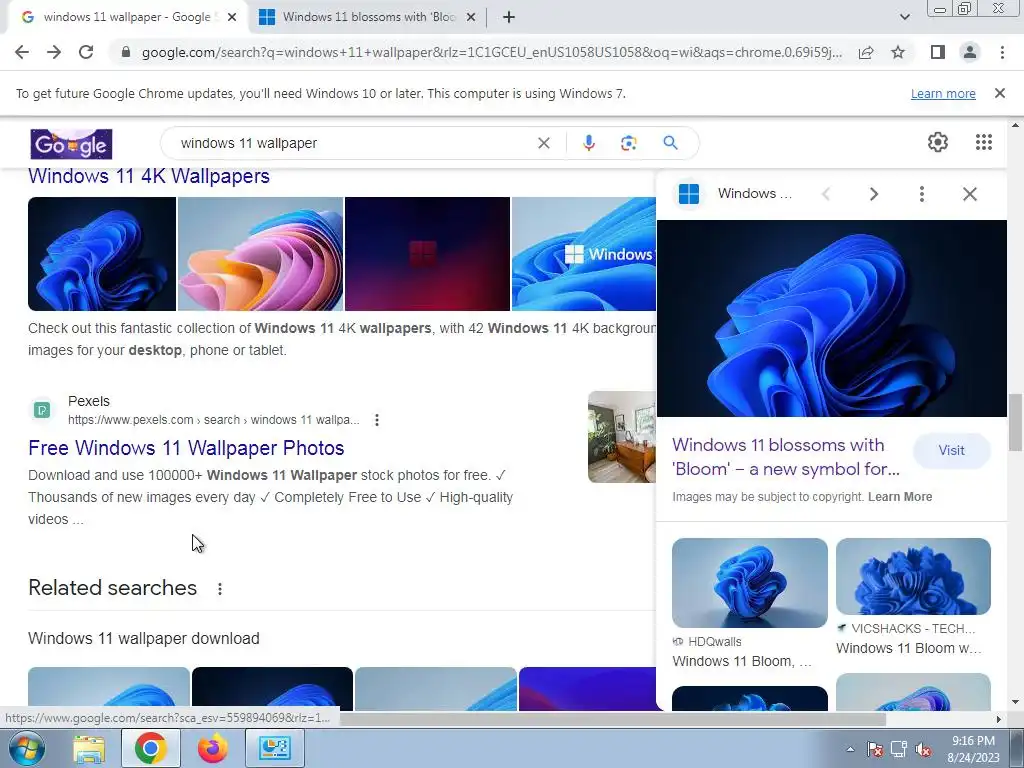The image size is (1024, 768).
Task: Go forward using the browser forward arrow
Action: (54, 52)
